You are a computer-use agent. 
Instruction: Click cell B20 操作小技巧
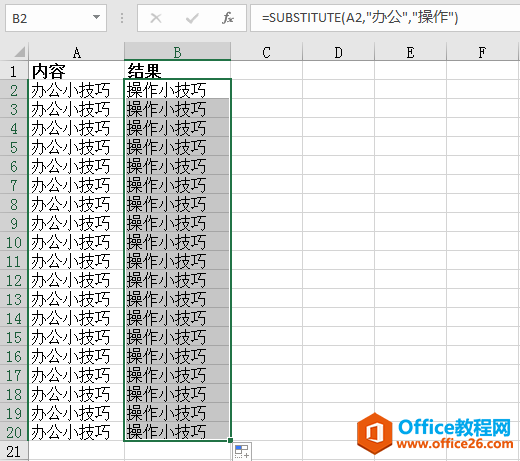point(177,431)
